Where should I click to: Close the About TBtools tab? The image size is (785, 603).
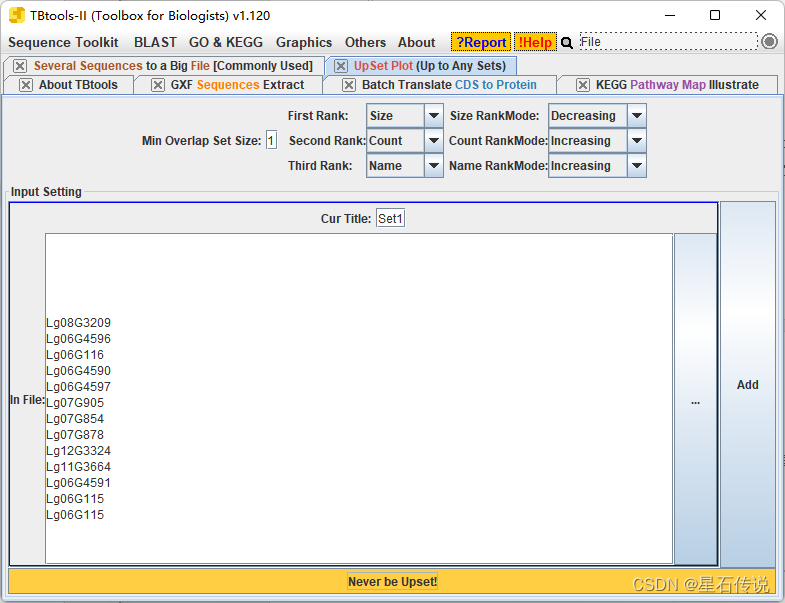point(26,85)
